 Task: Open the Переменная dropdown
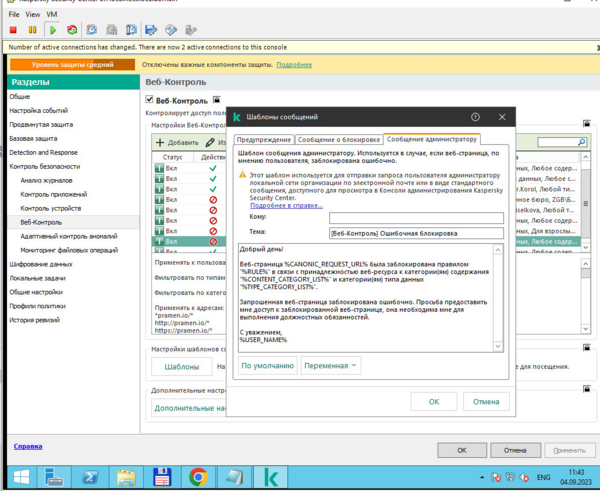point(331,366)
